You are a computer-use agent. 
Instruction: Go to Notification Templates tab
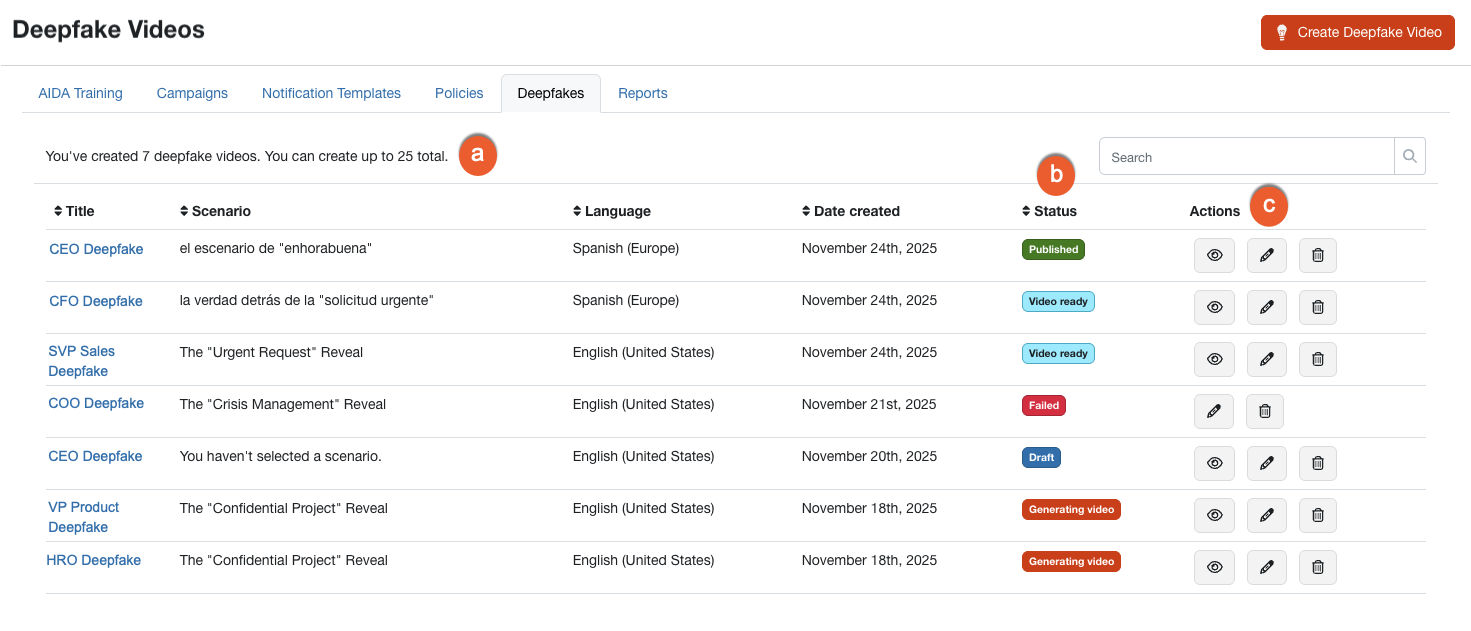331,93
